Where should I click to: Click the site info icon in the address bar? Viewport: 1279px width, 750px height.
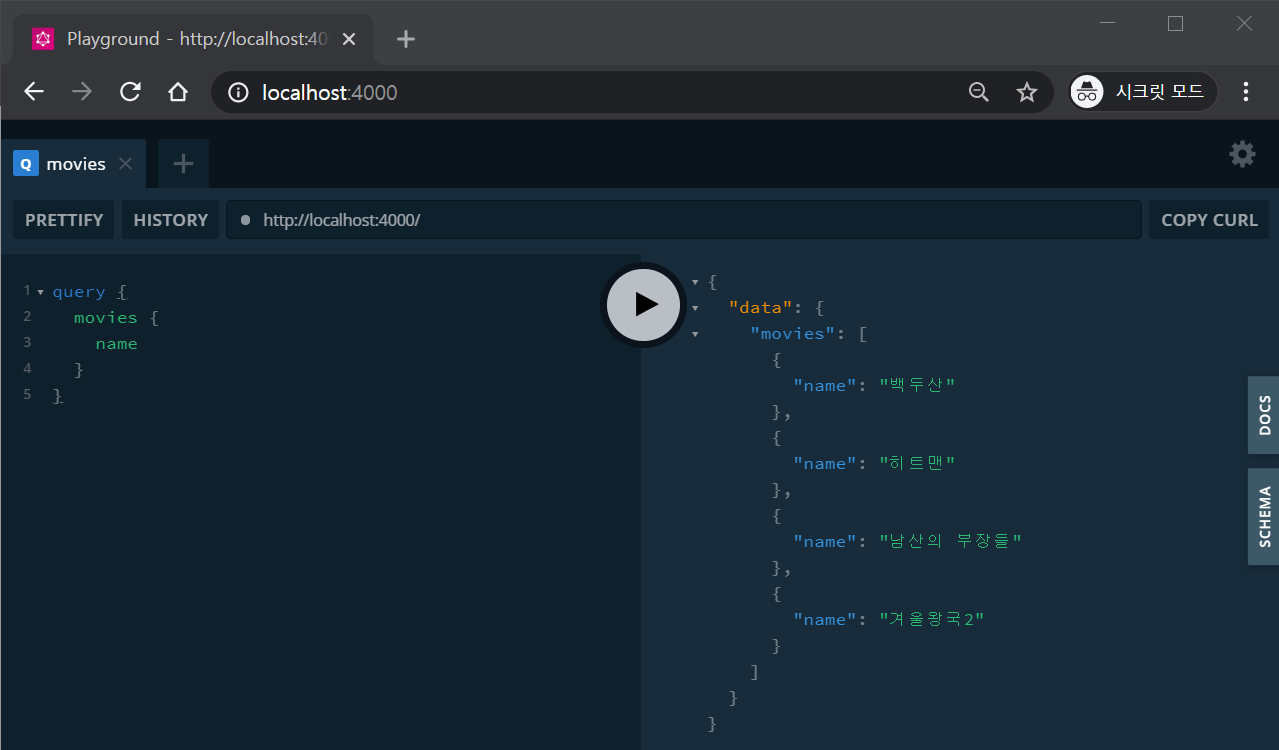pos(237,91)
